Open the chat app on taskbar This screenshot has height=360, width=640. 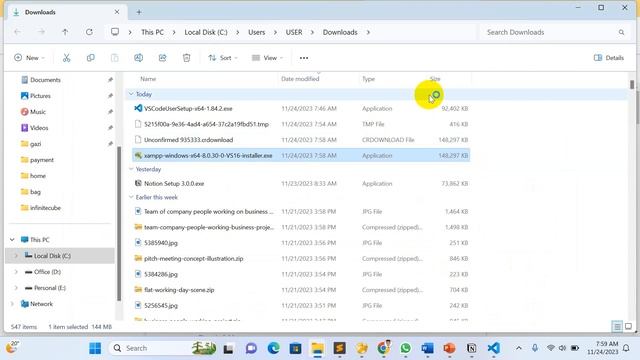pos(251,348)
